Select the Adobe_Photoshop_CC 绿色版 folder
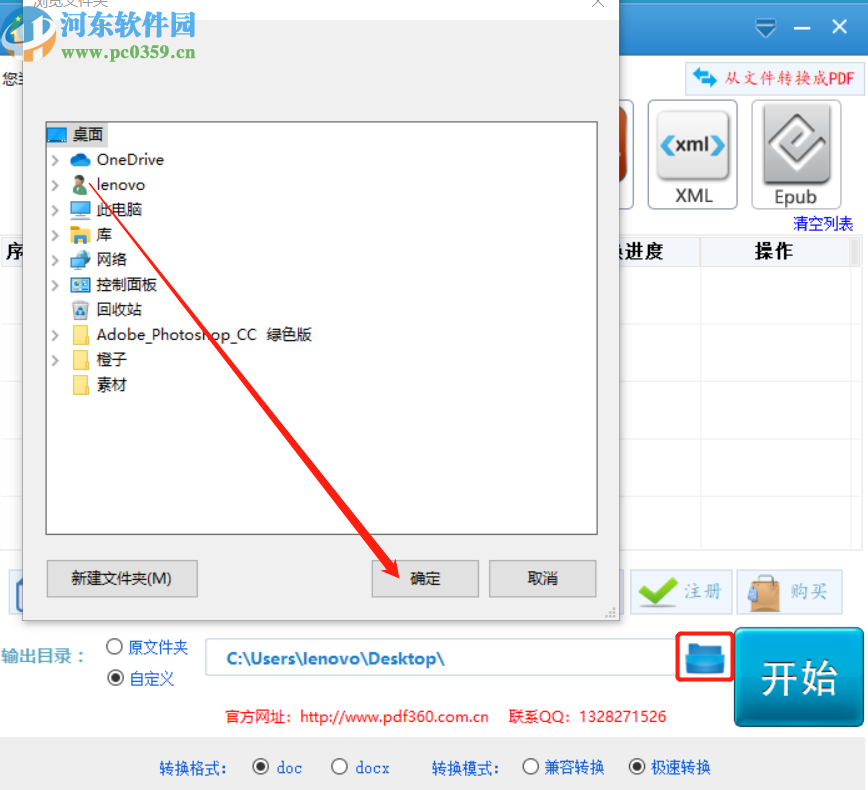 (x=204, y=335)
